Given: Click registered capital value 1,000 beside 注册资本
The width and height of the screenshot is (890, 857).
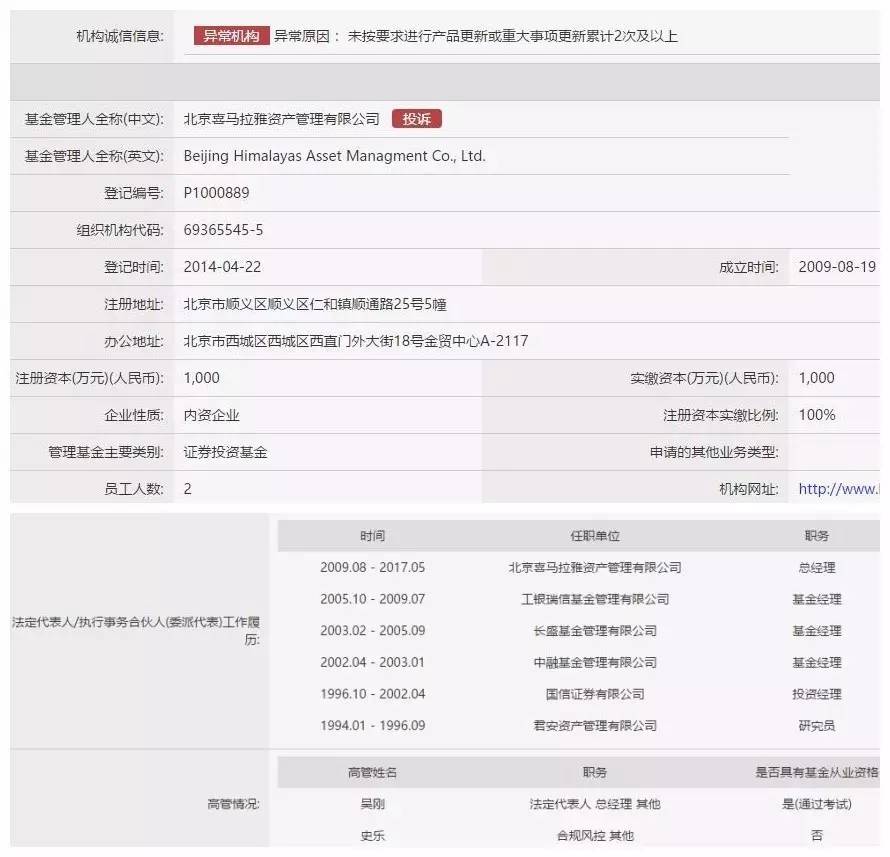Looking at the screenshot, I should coord(201,378).
